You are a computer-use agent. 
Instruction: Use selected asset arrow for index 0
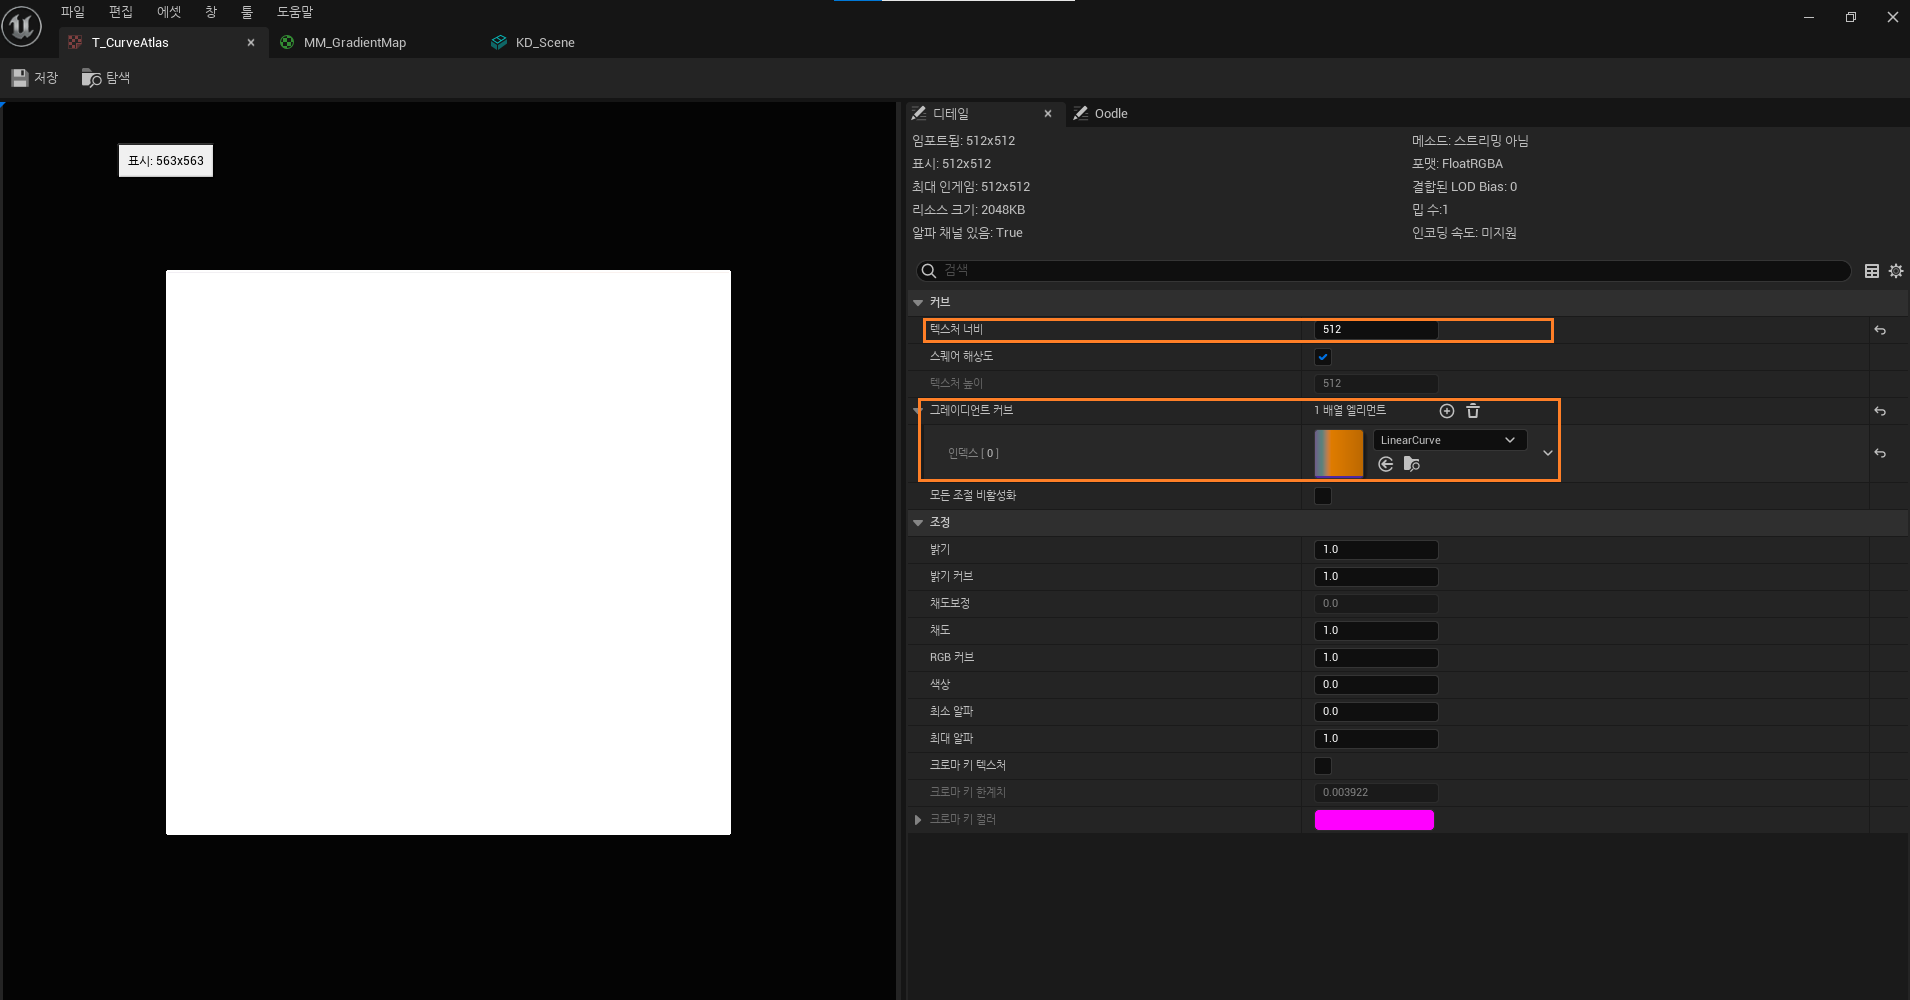point(1385,464)
